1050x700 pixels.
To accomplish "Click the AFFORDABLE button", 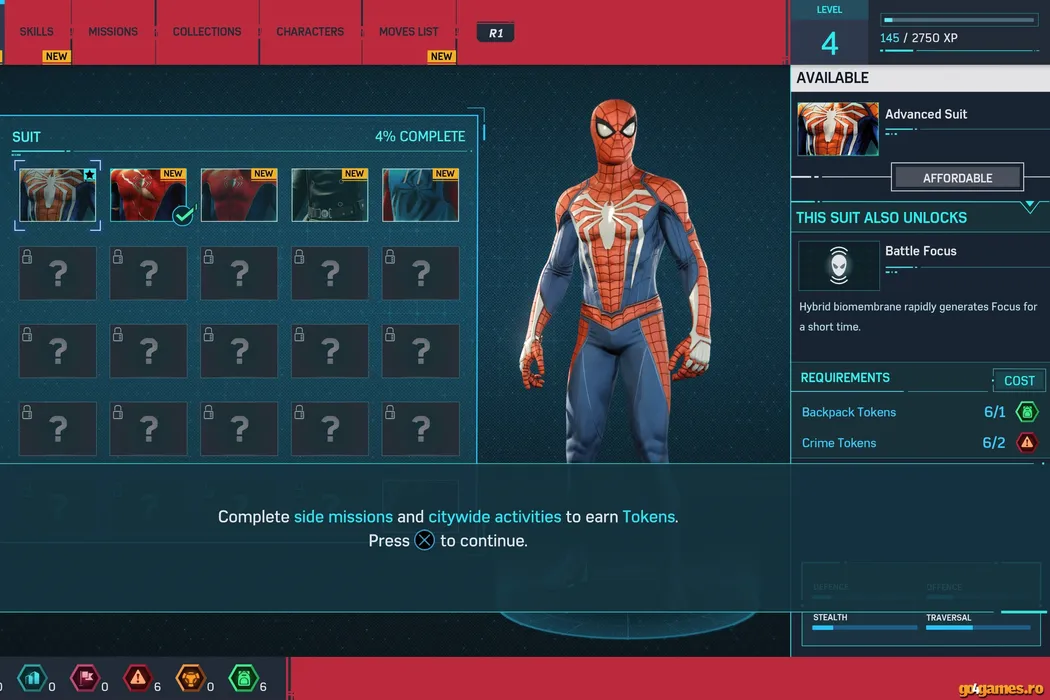I will 957,178.
